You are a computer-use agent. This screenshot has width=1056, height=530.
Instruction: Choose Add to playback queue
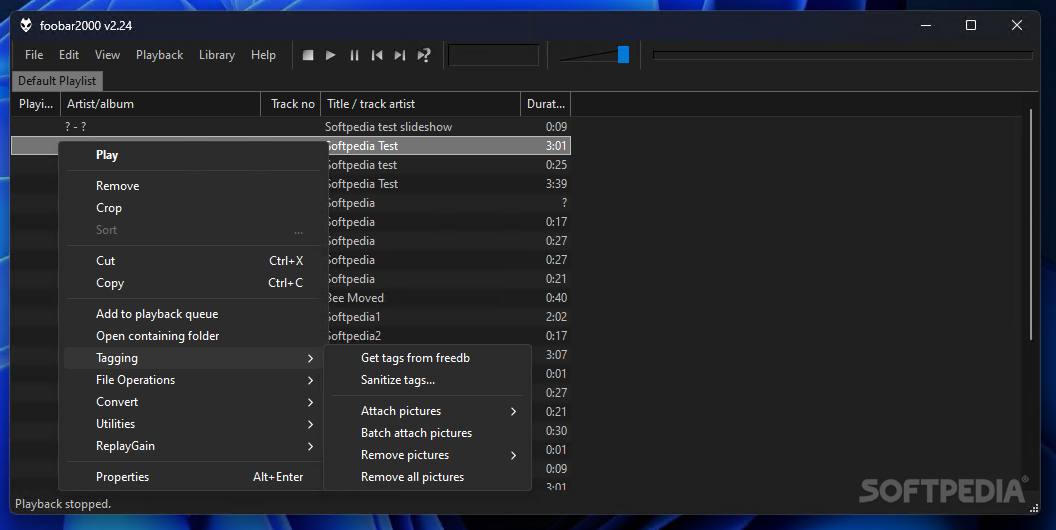coord(192,314)
